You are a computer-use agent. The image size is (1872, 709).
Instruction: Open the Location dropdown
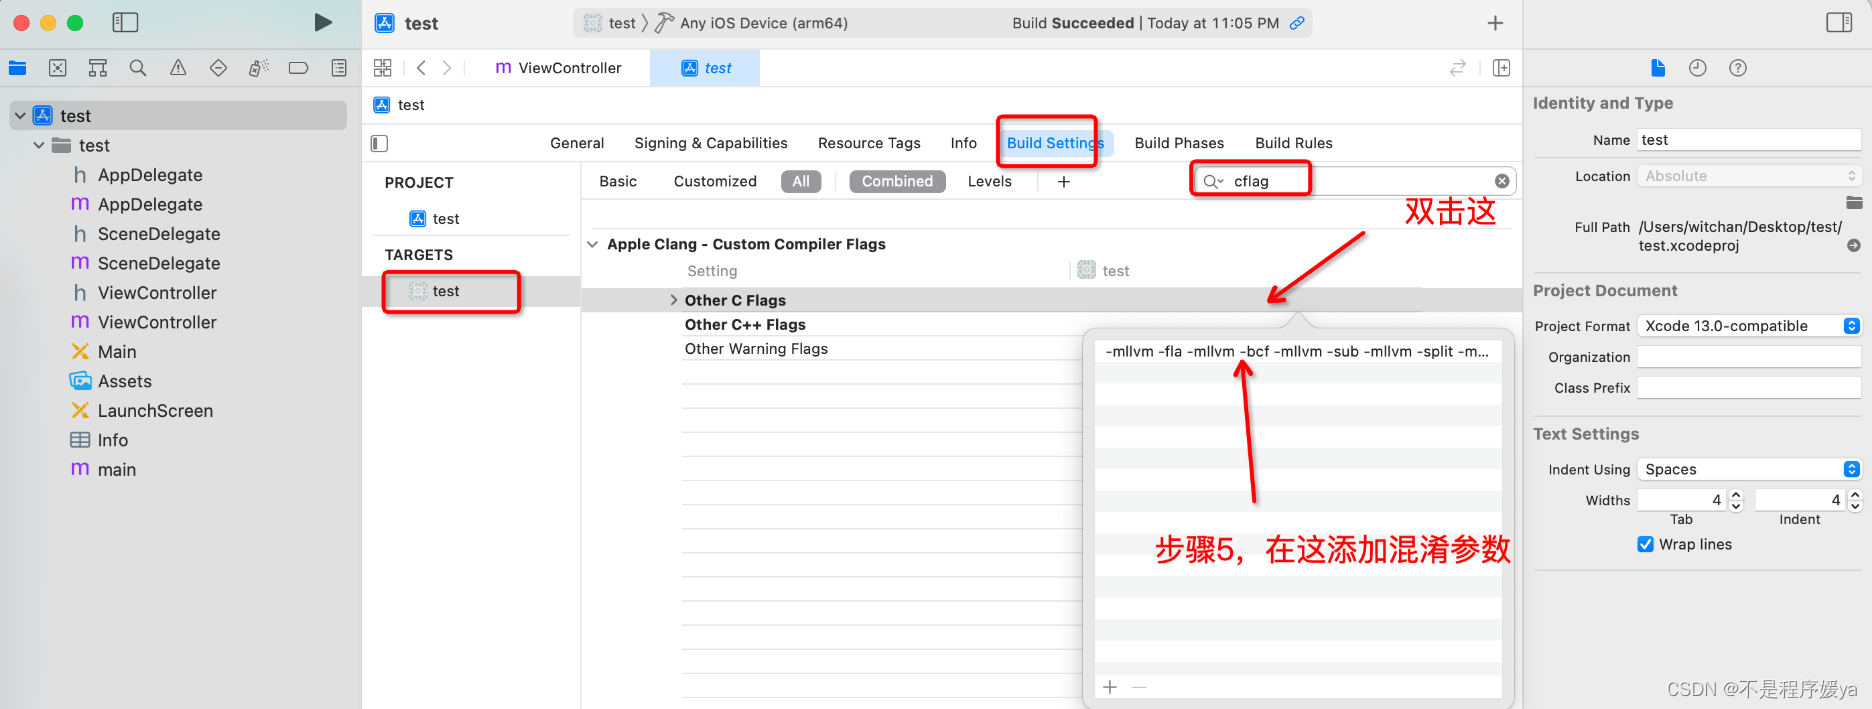(x=1749, y=176)
